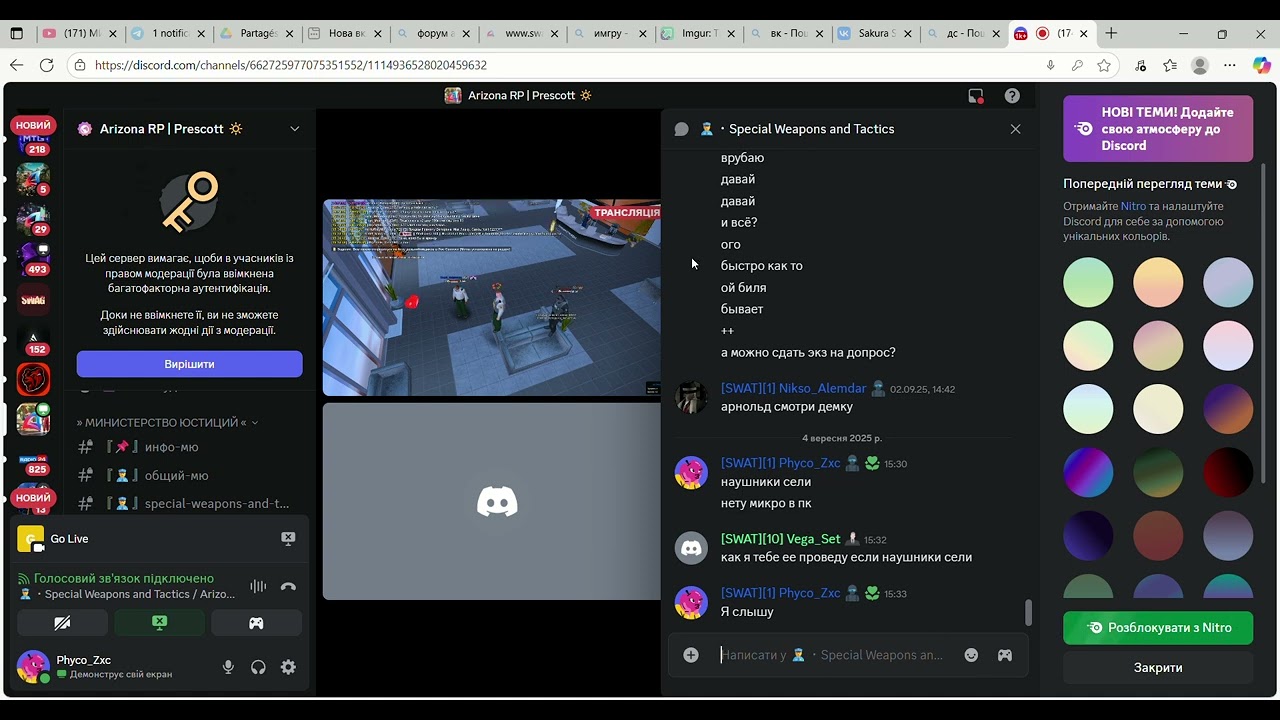Switch to Sakura browser tab
Image resolution: width=1280 pixels, height=720 pixels.
click(x=875, y=33)
